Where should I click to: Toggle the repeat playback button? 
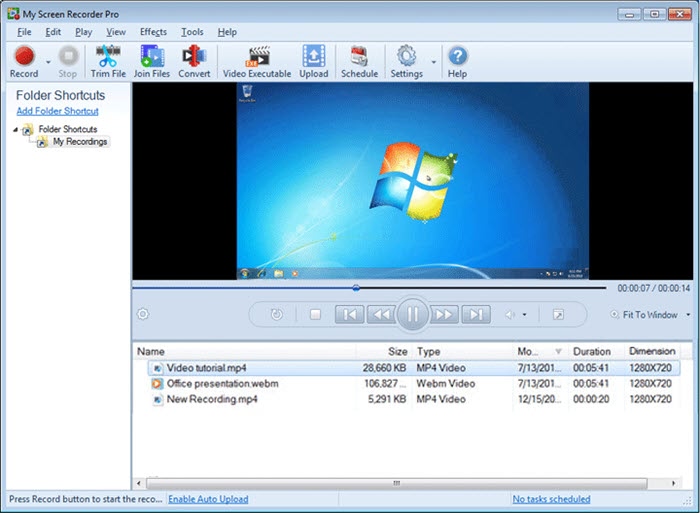pyautogui.click(x=277, y=314)
